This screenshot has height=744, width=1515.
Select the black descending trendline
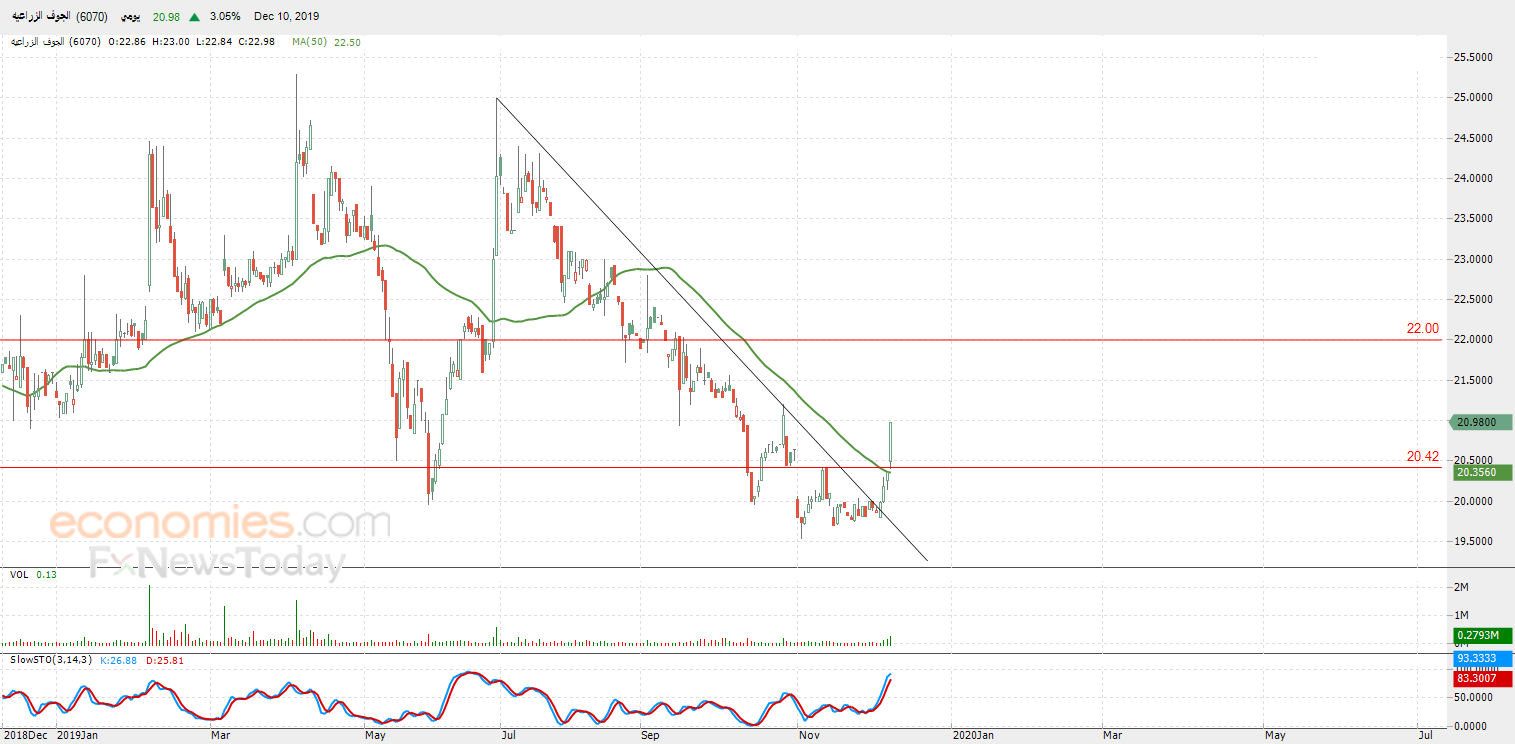(712, 329)
